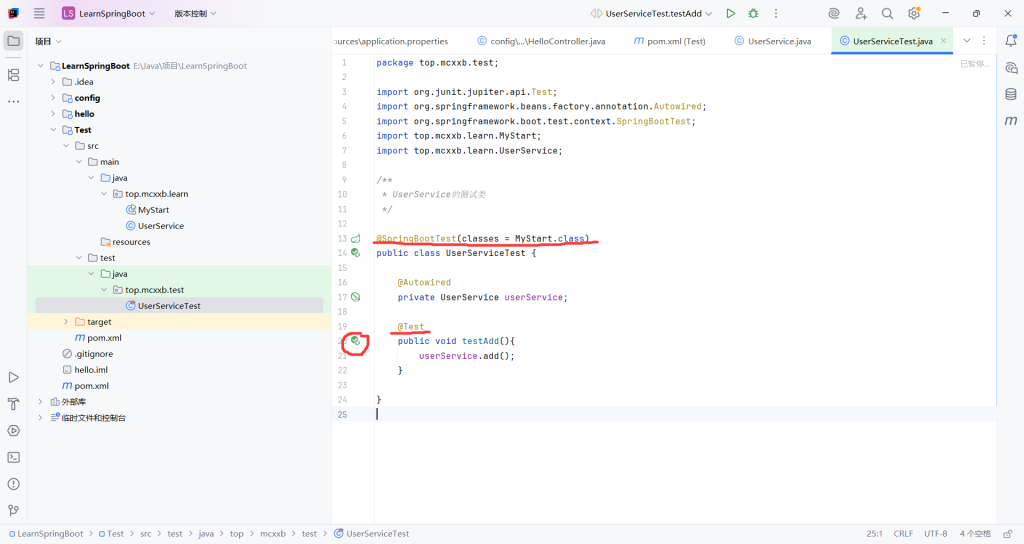Open the Git tool window

tap(13, 510)
